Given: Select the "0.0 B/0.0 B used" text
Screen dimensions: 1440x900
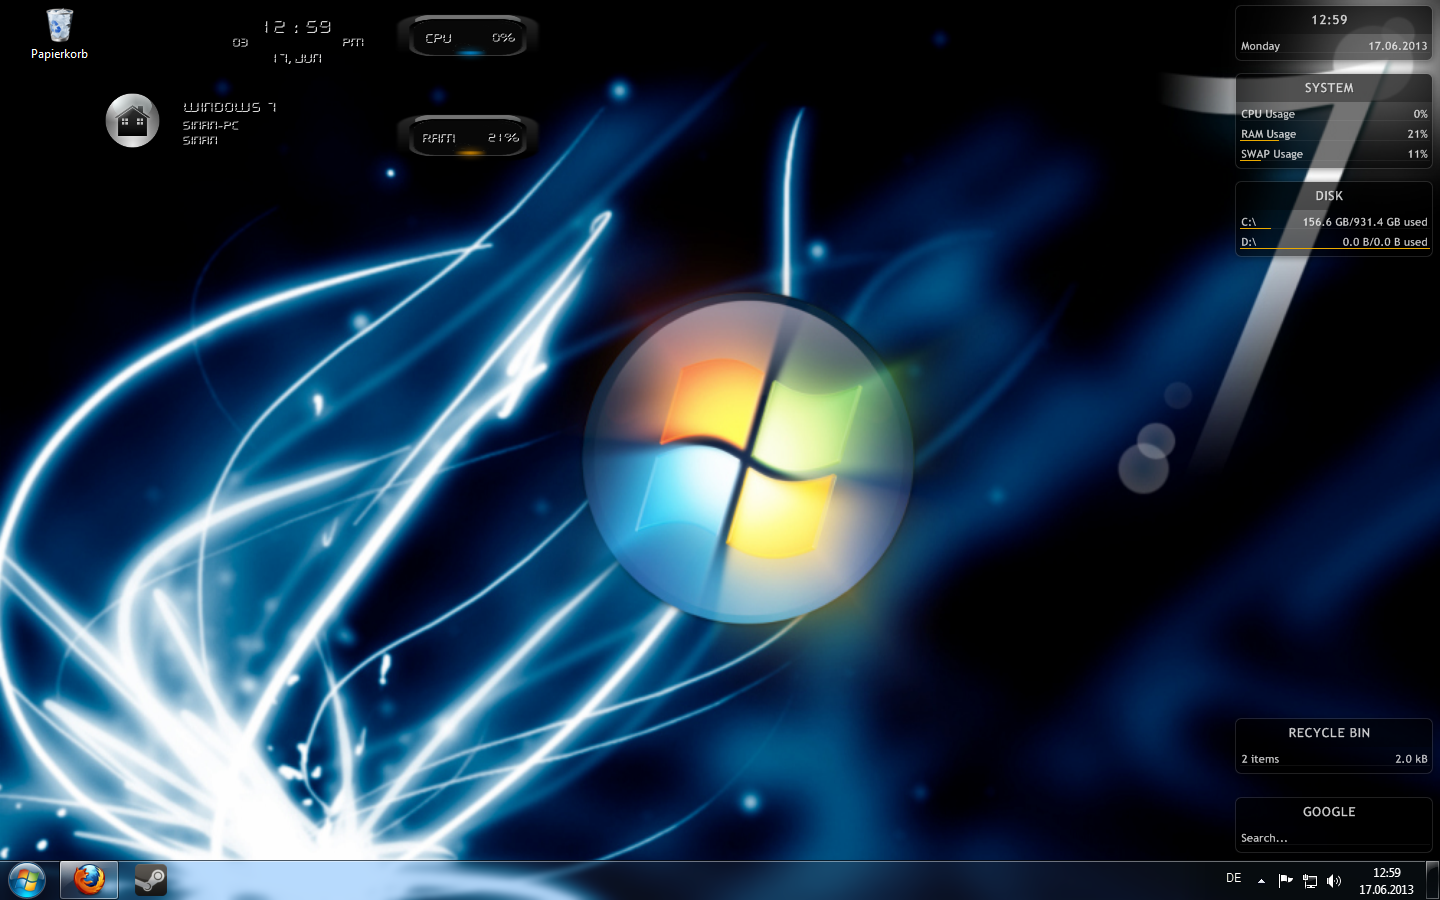Looking at the screenshot, I should 1384,242.
